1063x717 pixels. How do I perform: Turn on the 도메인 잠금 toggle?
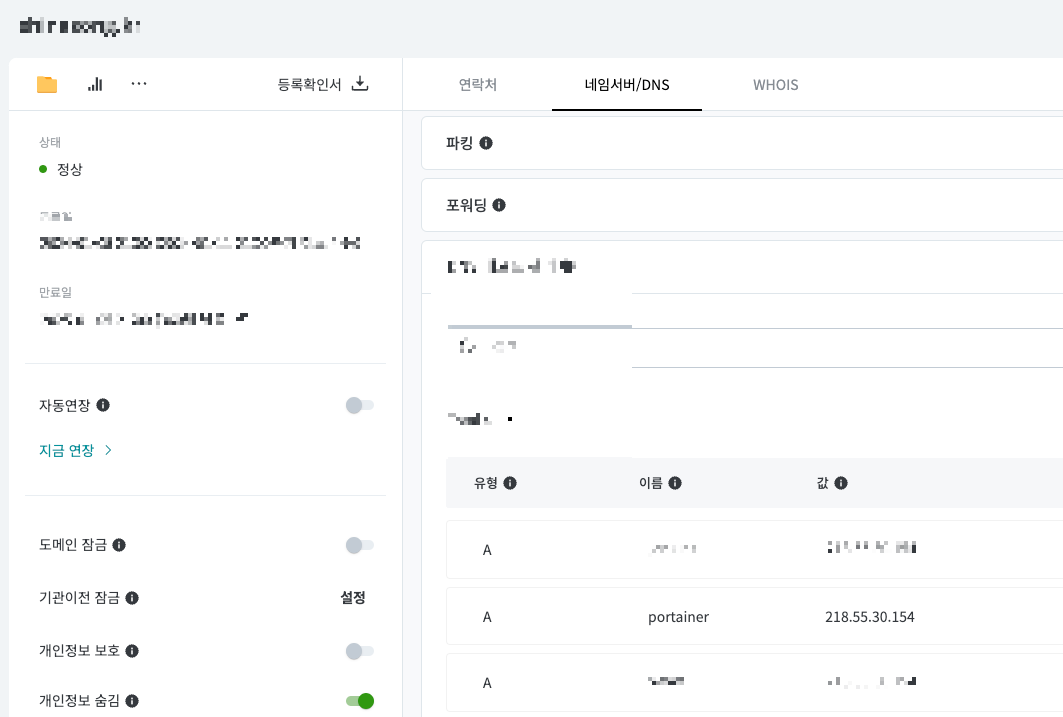pyautogui.click(x=360, y=545)
